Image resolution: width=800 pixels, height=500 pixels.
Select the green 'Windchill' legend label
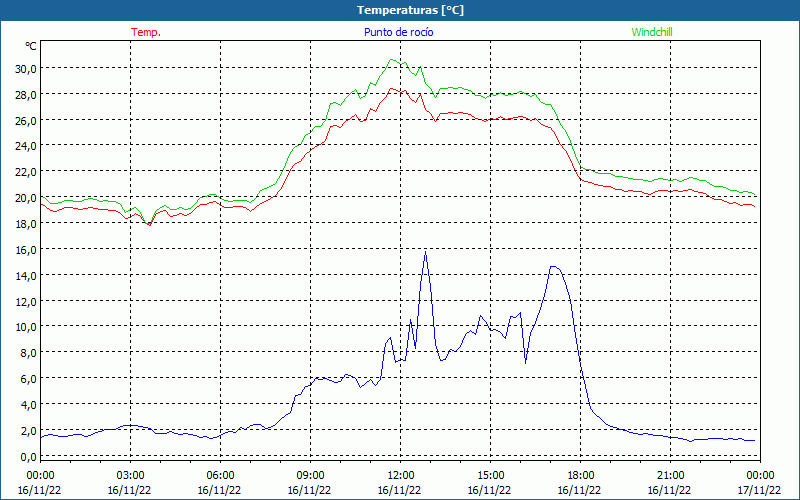[652, 32]
